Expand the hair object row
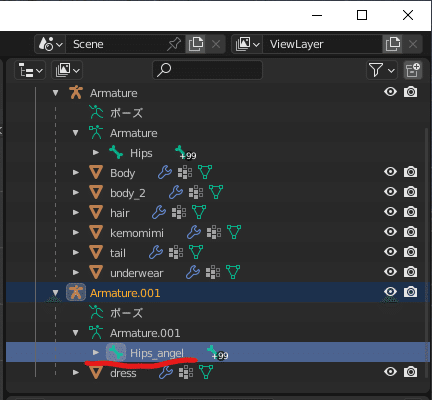Viewport: 432px width, 400px height. click(x=76, y=212)
